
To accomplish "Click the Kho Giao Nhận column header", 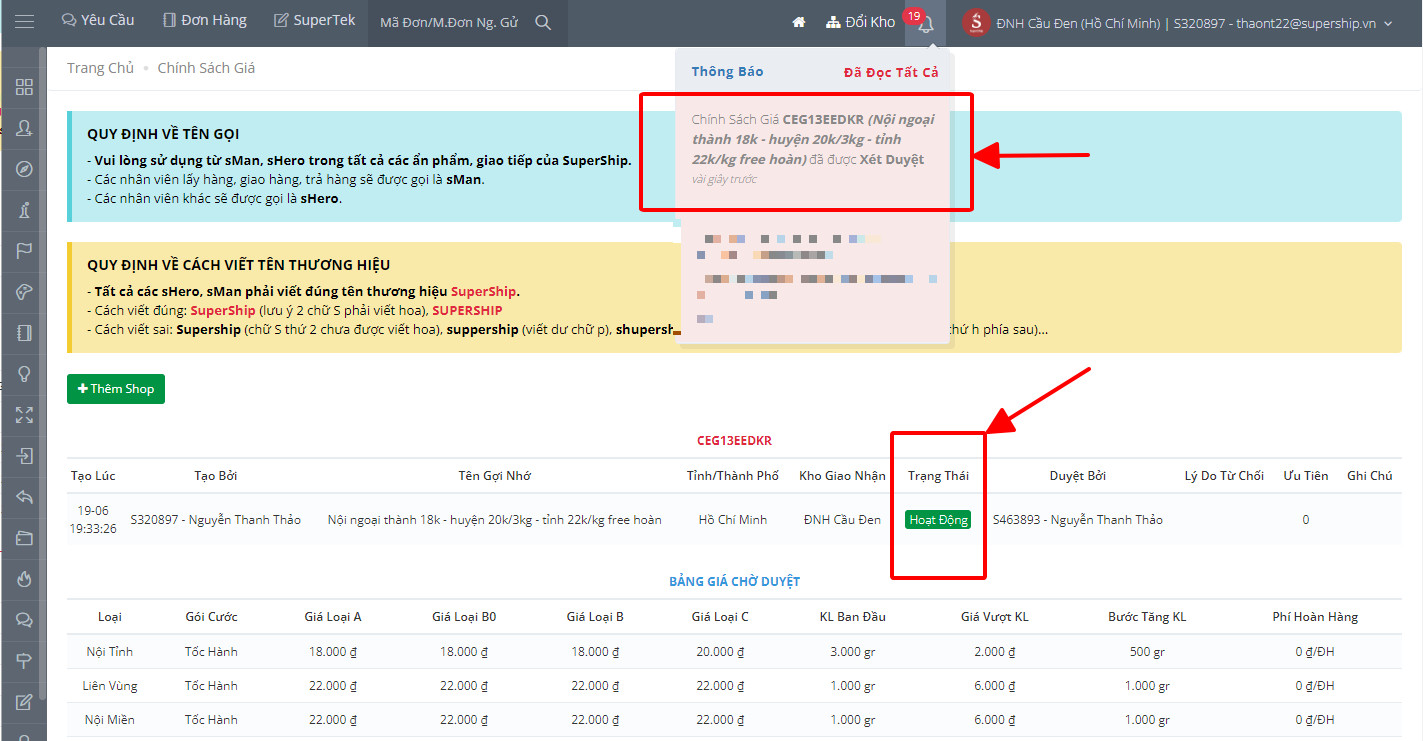I will click(x=842, y=476).
